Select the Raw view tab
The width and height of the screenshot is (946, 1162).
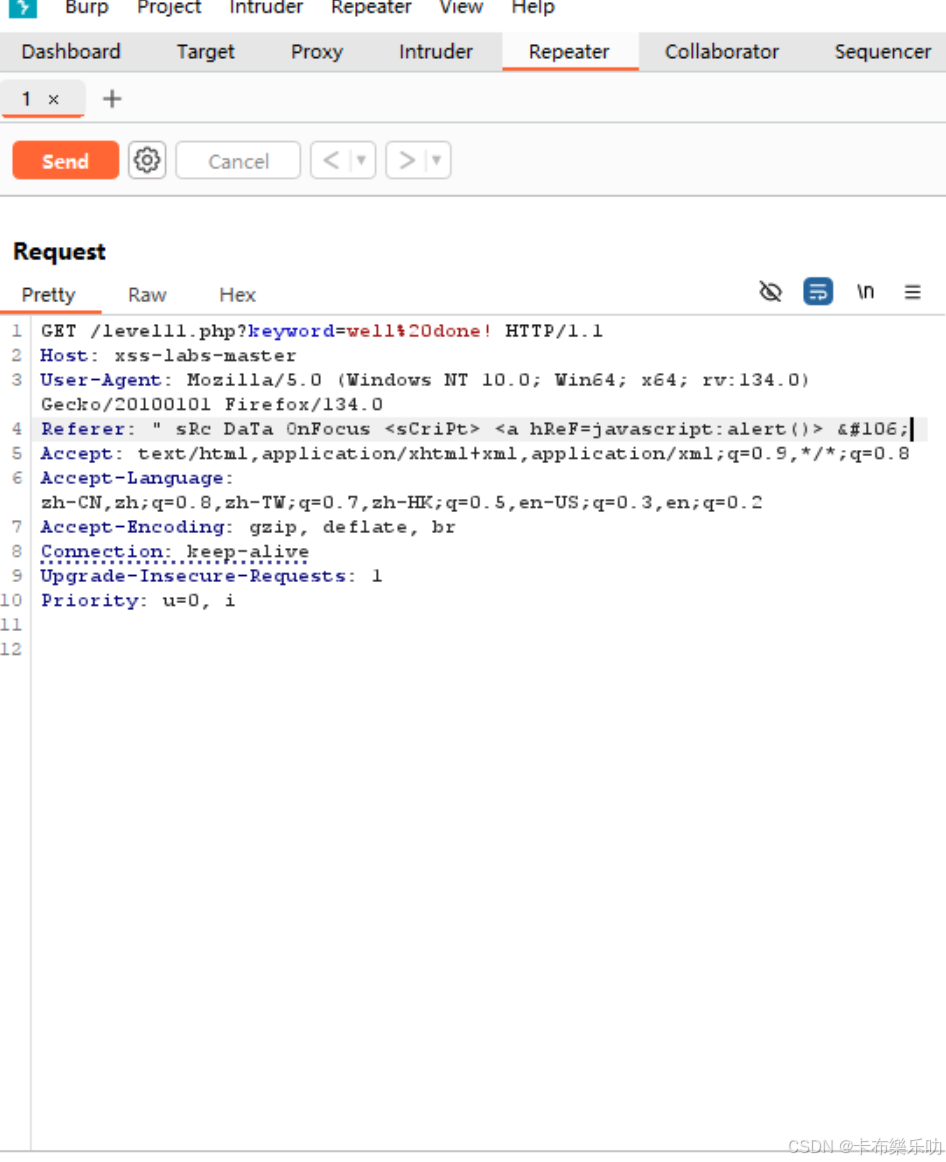147,295
